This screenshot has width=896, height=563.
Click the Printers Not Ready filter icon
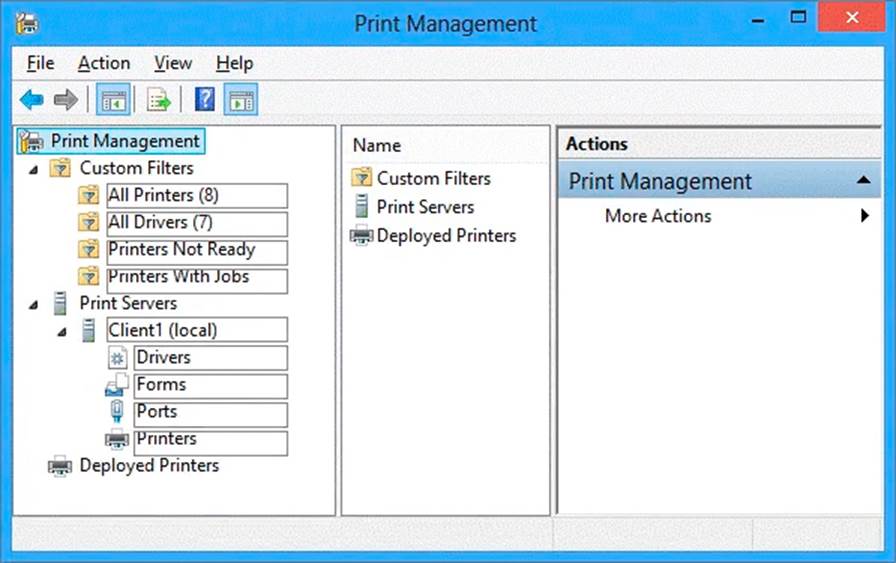(x=89, y=249)
